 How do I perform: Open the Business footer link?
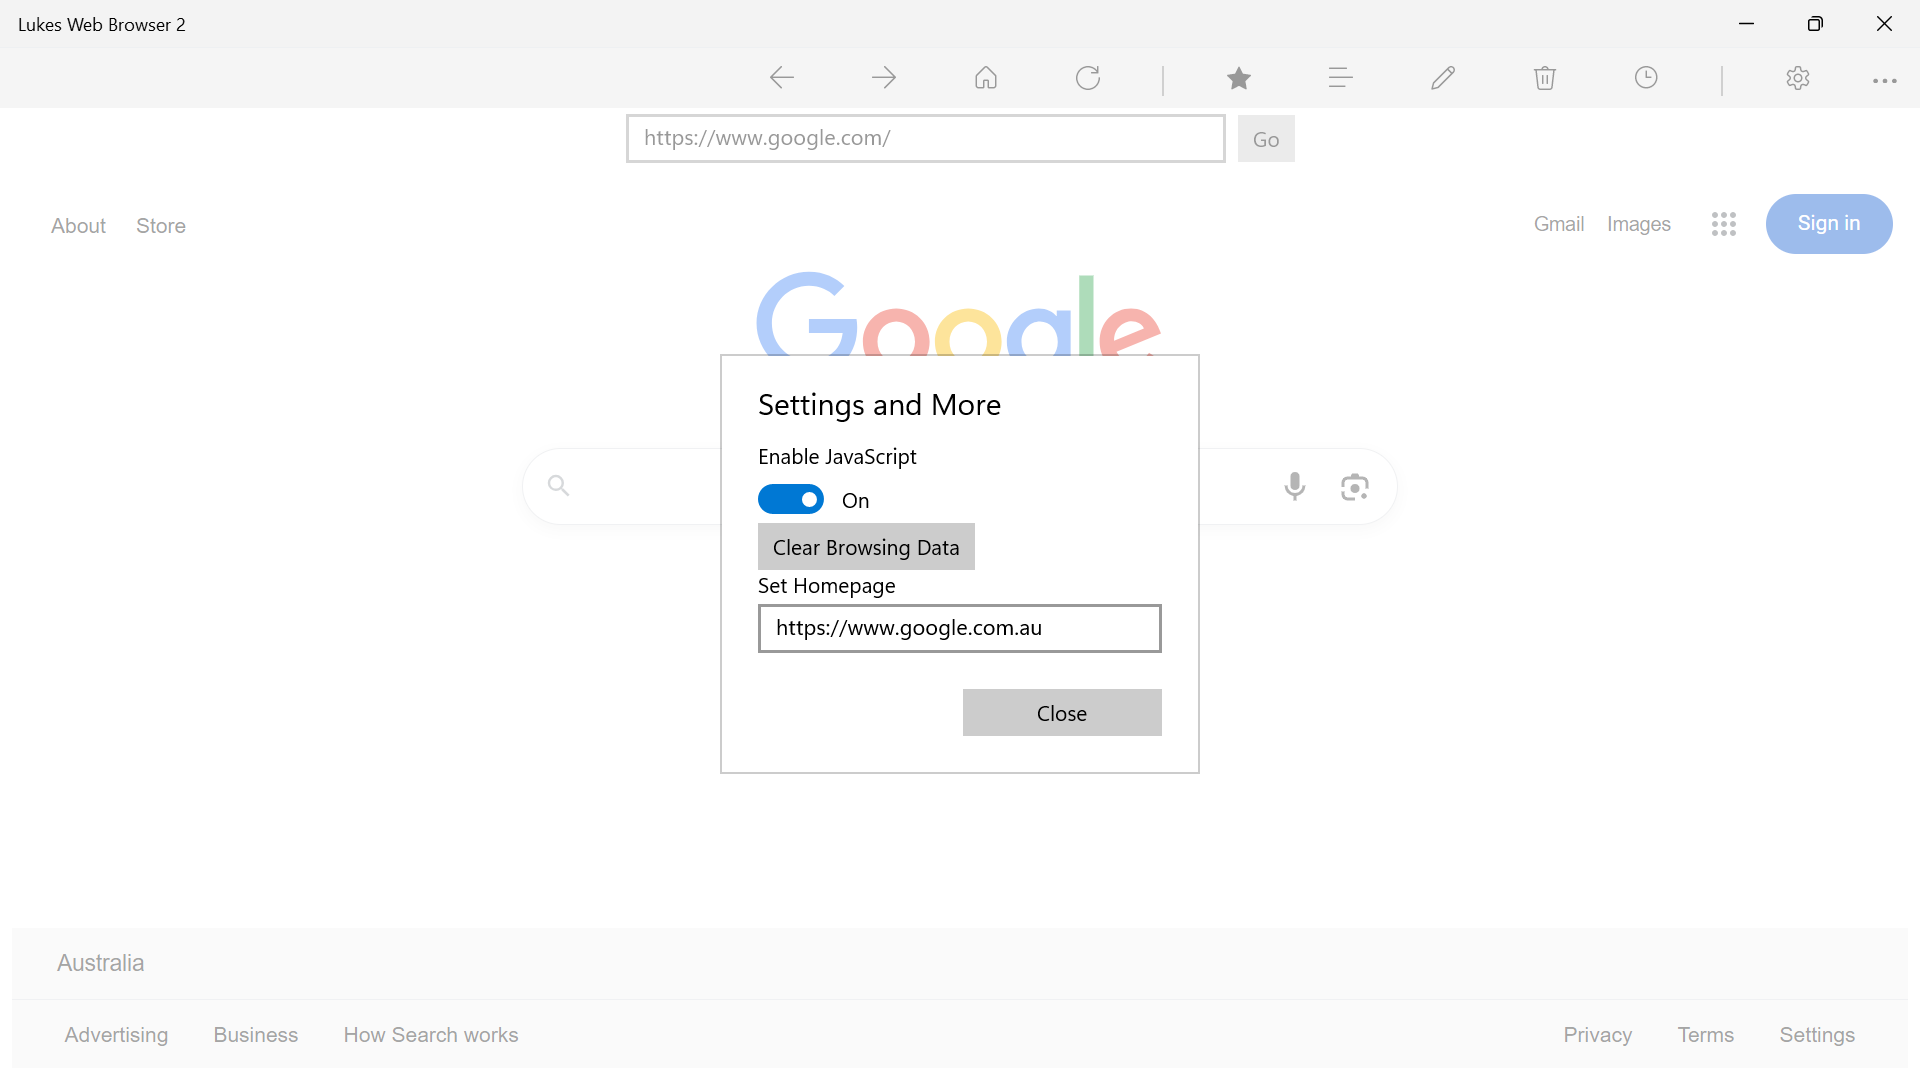(x=256, y=1035)
